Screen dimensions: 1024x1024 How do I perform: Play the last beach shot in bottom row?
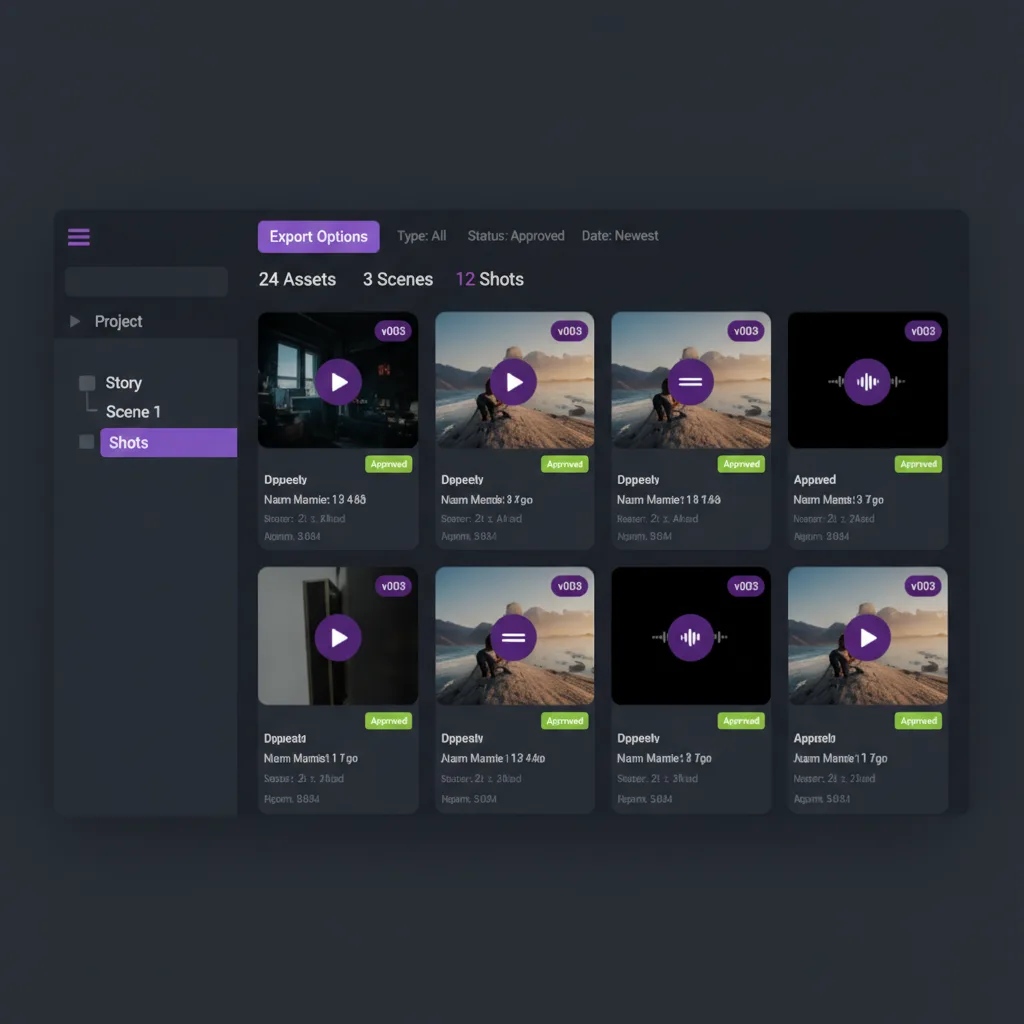click(x=867, y=637)
